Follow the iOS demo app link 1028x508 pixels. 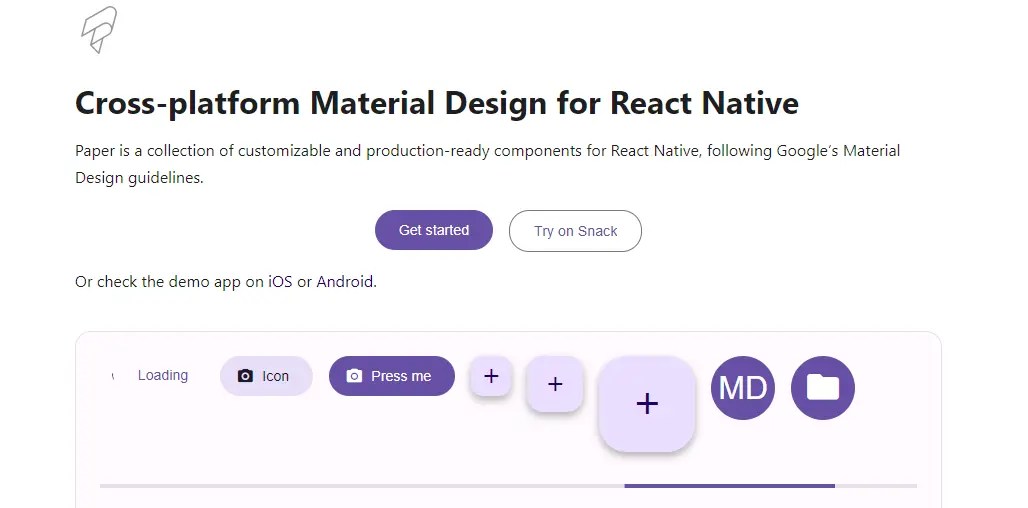[280, 282]
